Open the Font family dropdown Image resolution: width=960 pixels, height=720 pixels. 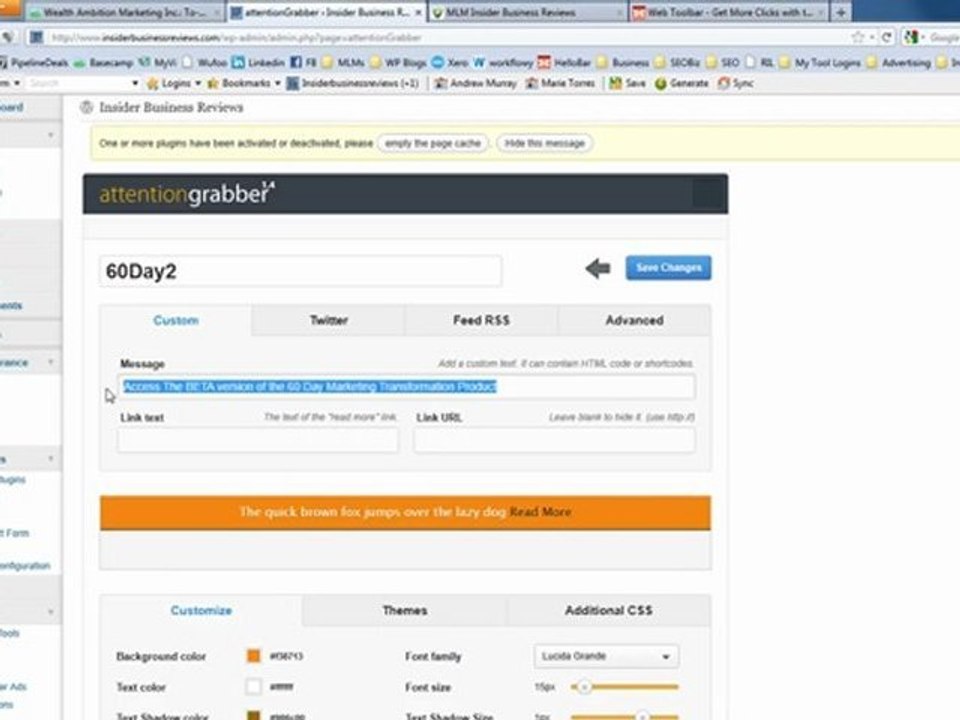click(x=606, y=656)
